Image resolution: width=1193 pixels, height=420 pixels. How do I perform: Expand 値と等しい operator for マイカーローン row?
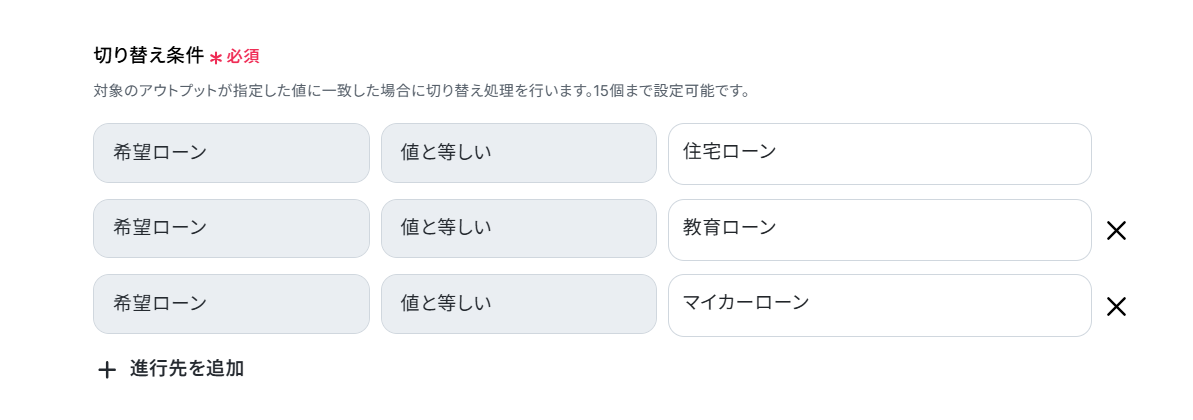[518, 304]
